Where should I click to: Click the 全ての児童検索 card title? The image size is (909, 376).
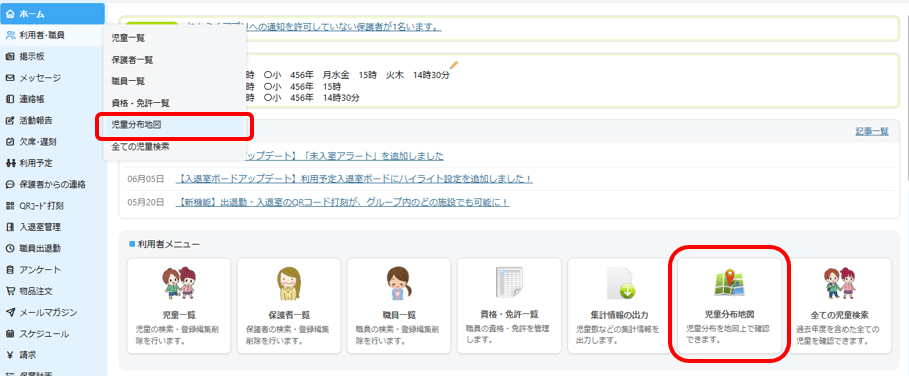[x=839, y=315]
